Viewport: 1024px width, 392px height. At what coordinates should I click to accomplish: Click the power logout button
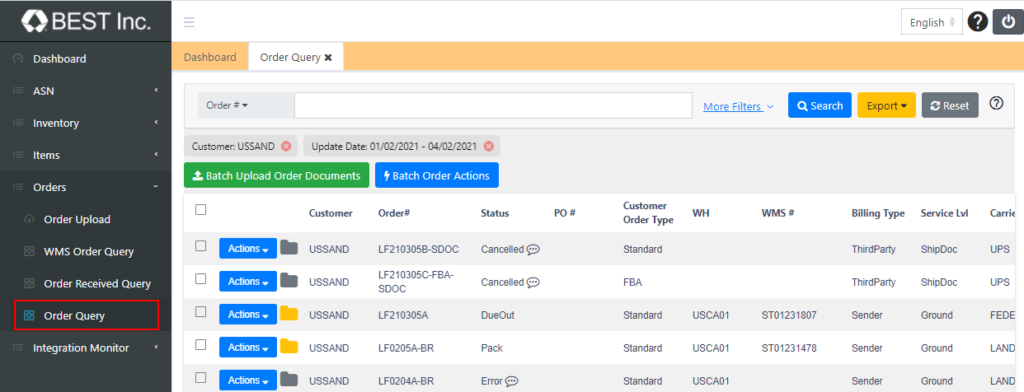click(1007, 22)
